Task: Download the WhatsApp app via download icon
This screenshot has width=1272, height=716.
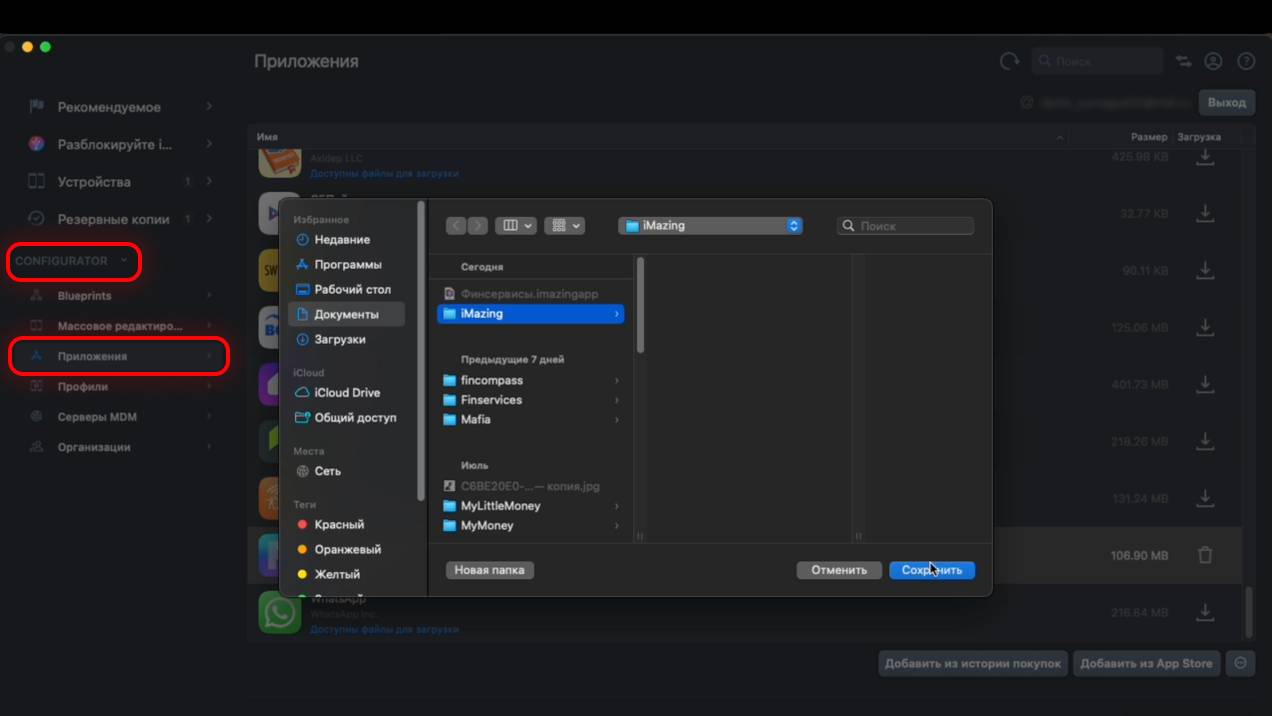Action: tap(1205, 611)
